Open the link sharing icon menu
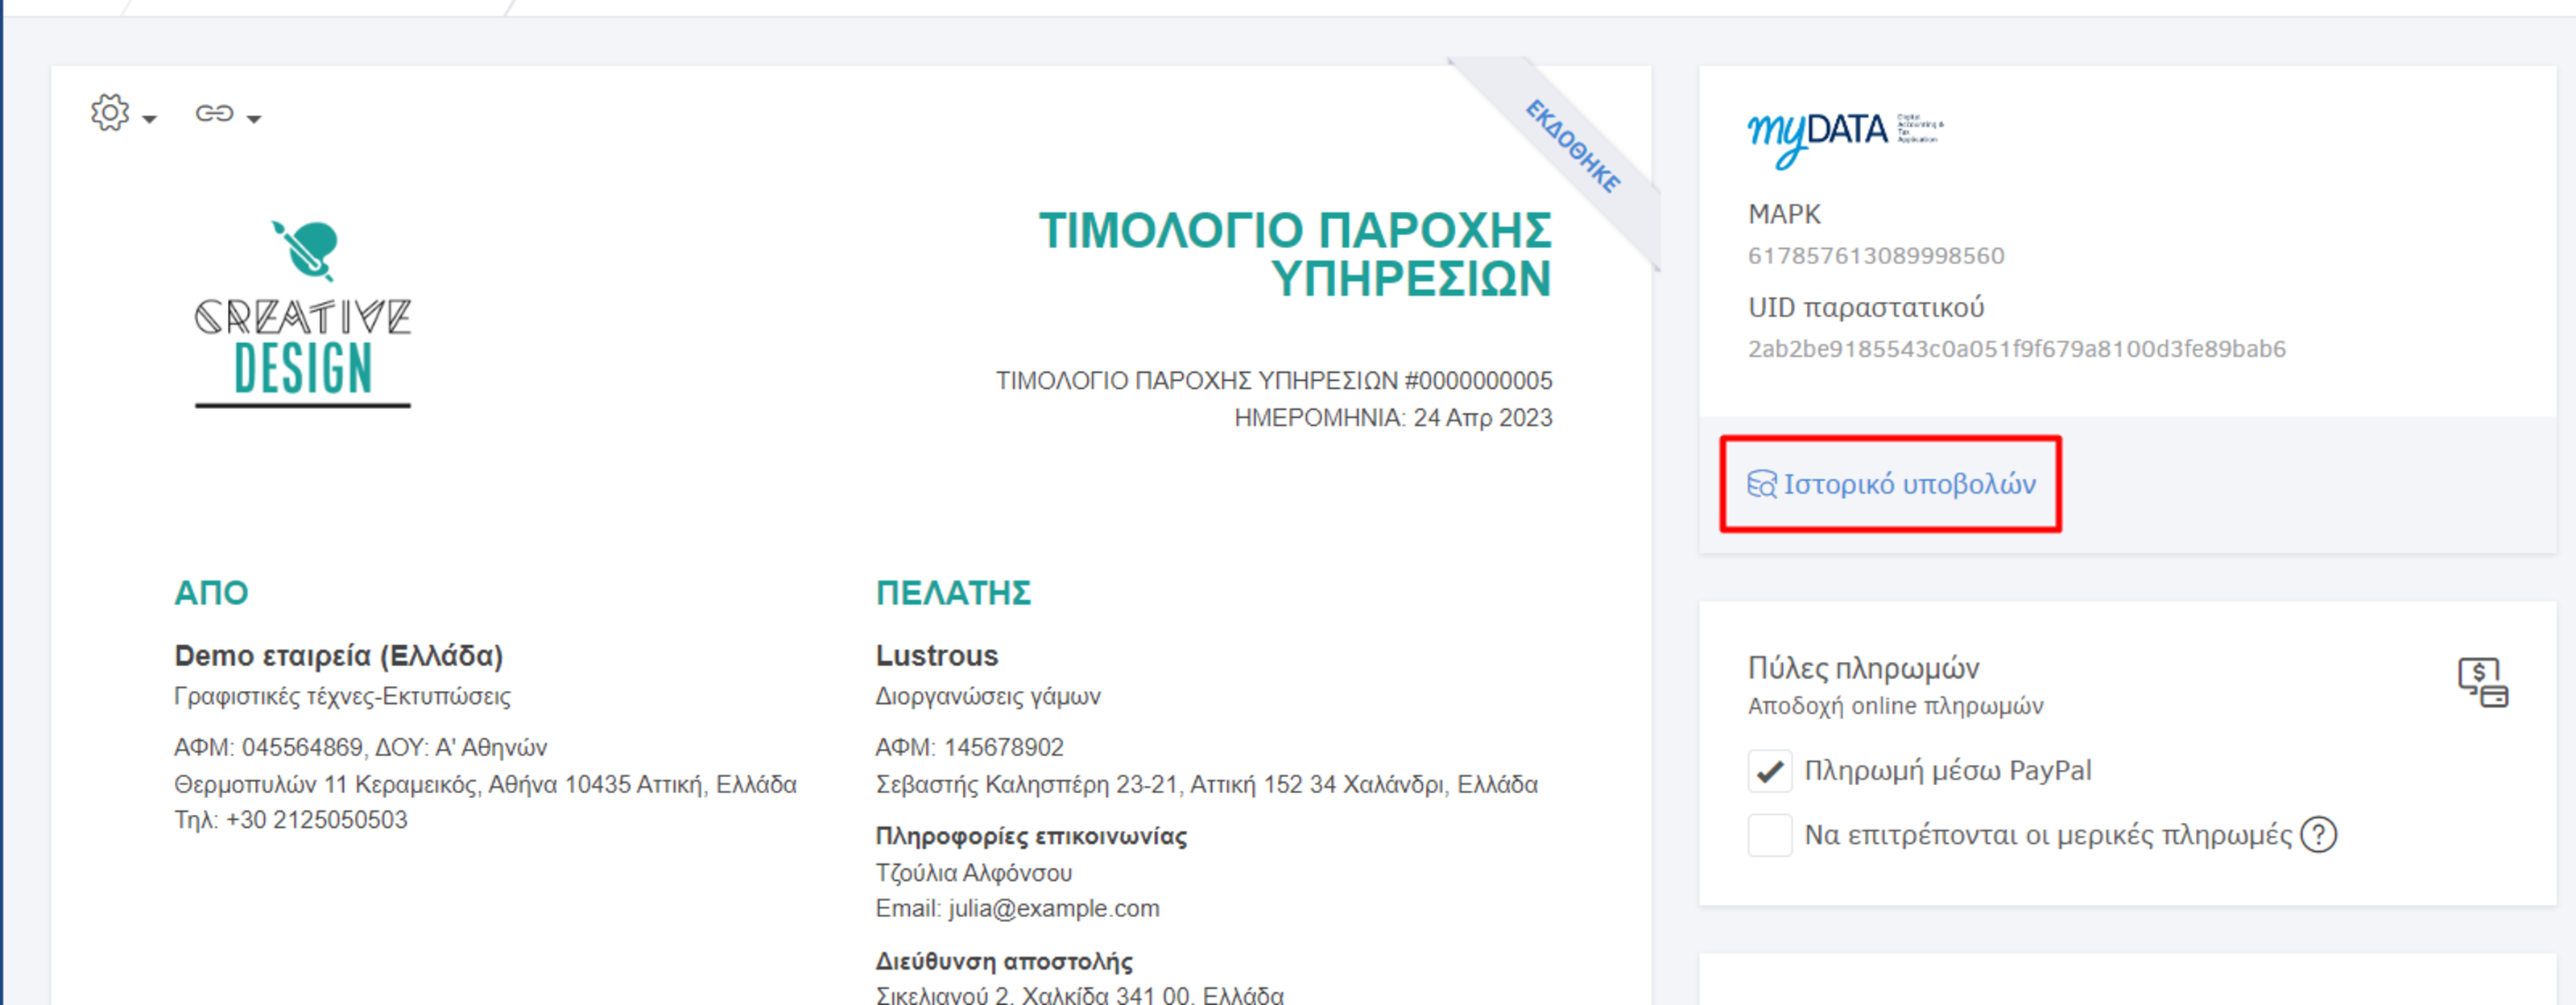2576x1005 pixels. (x=214, y=114)
